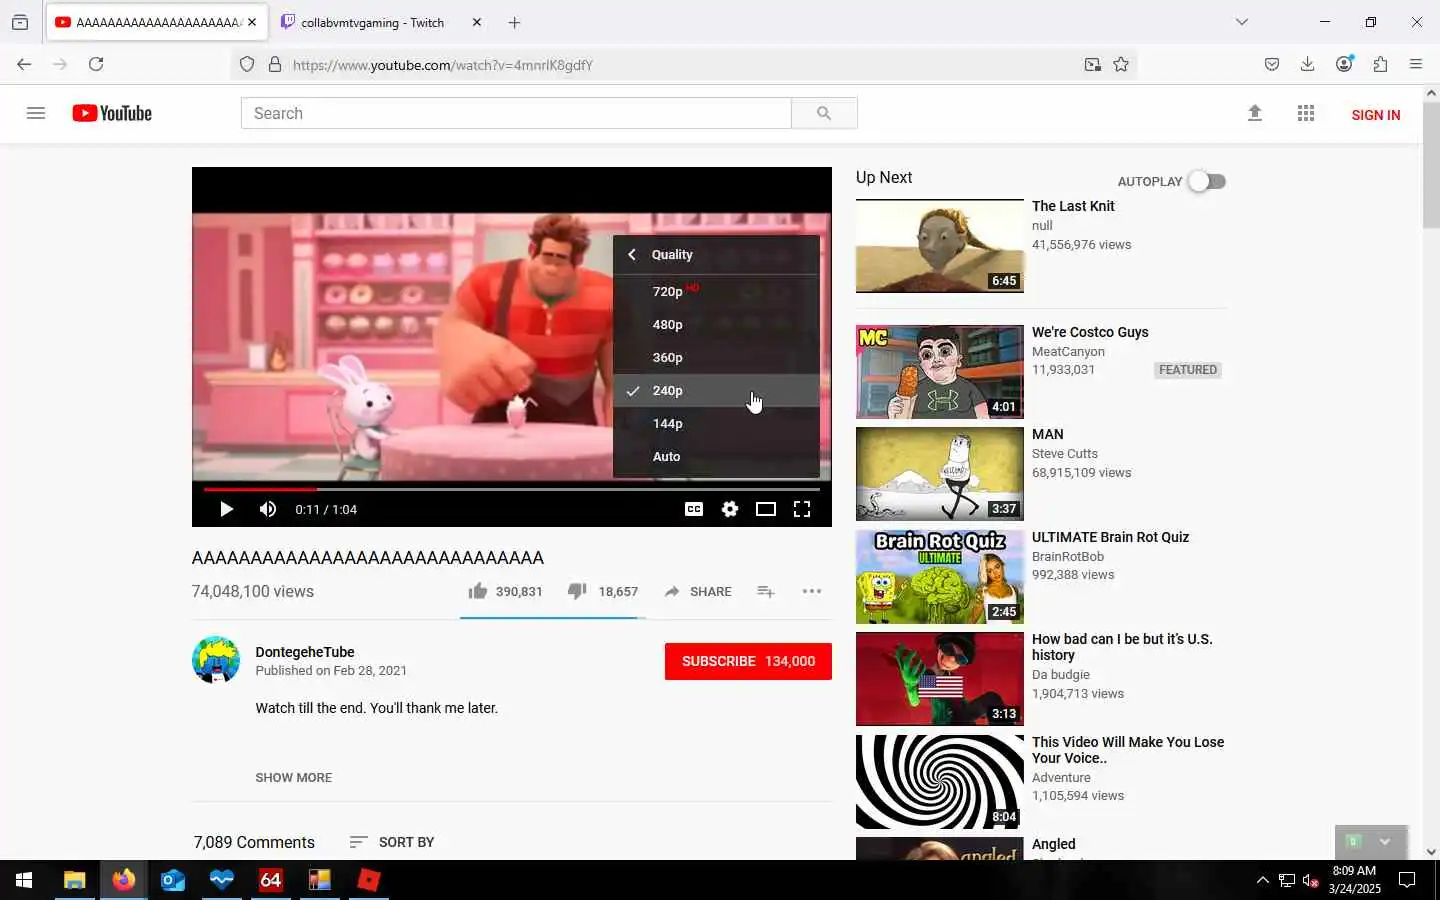The image size is (1440, 900).
Task: Open the upload video icon
Action: 1255,113
